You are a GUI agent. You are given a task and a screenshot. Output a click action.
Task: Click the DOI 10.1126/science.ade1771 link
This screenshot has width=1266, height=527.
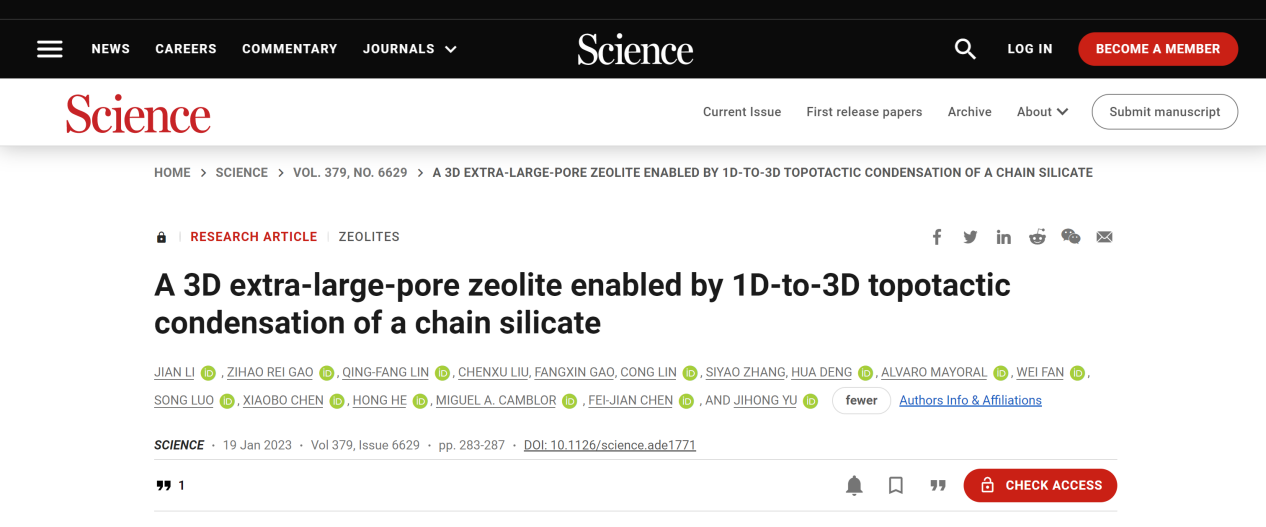pyautogui.click(x=610, y=445)
